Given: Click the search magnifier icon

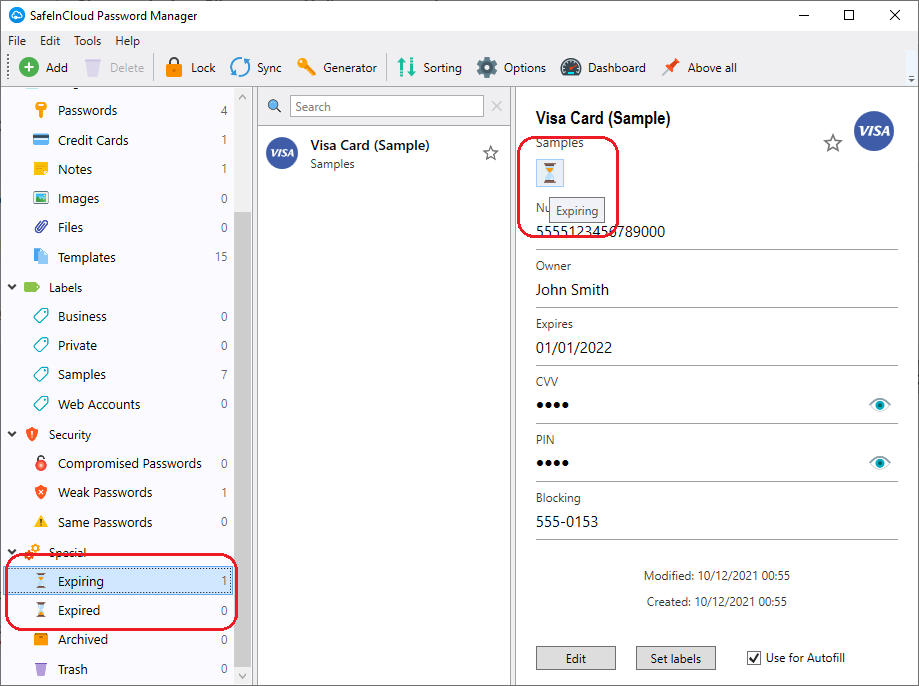Looking at the screenshot, I should [x=274, y=106].
